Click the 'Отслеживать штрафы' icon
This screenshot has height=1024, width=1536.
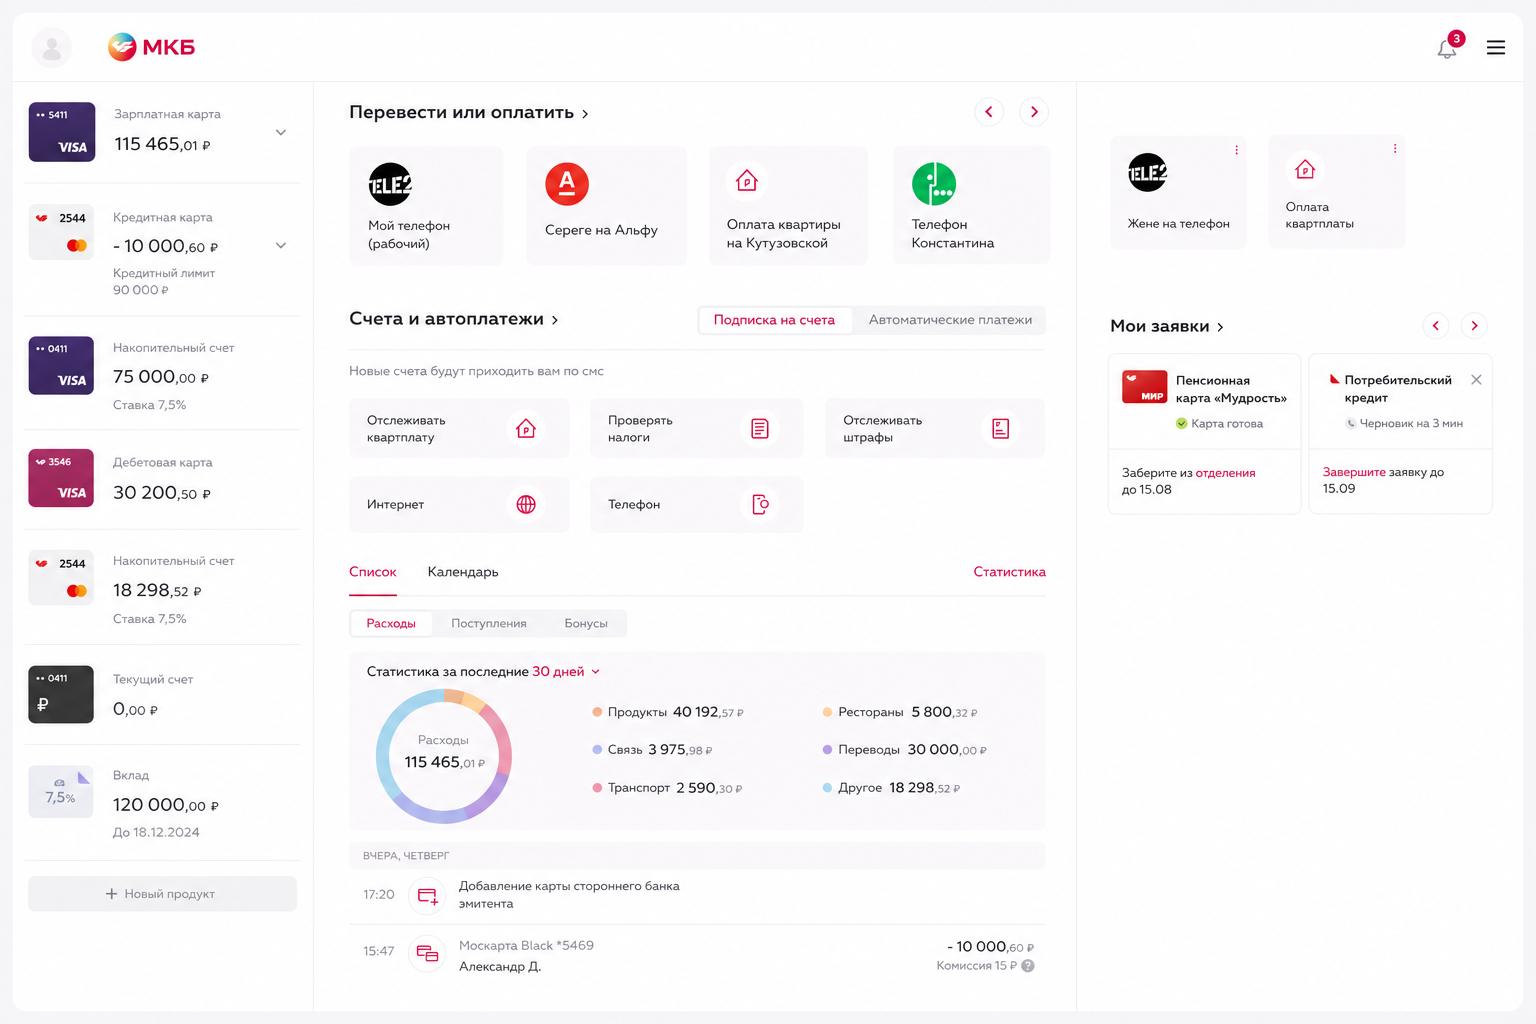tap(1000, 429)
